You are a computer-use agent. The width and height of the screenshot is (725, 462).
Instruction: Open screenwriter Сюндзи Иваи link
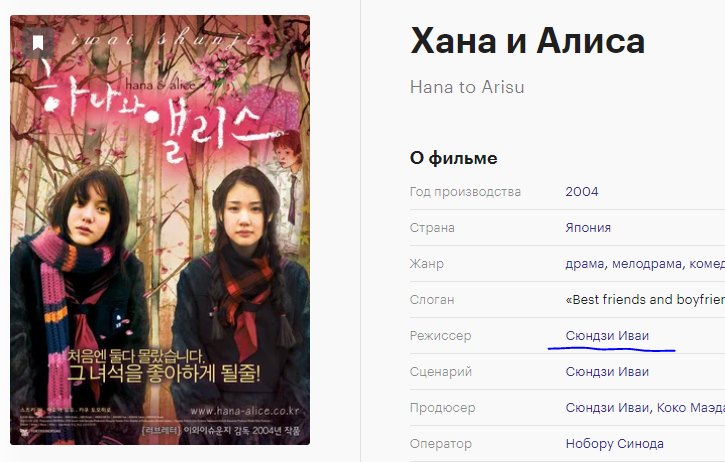607,372
